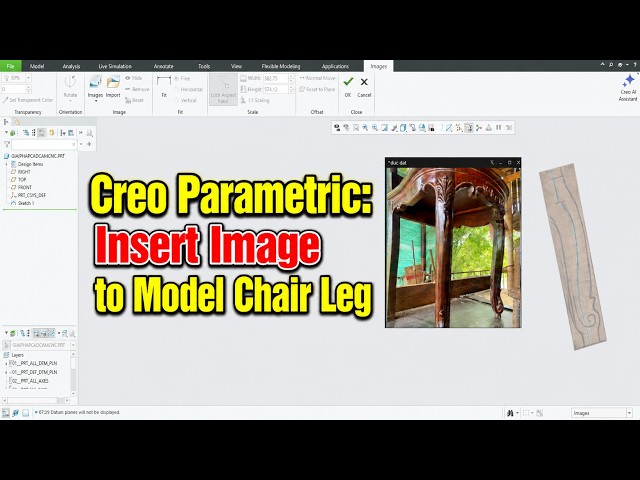
Task: Click the layer tree vertical scrollbar
Action: (x=73, y=374)
